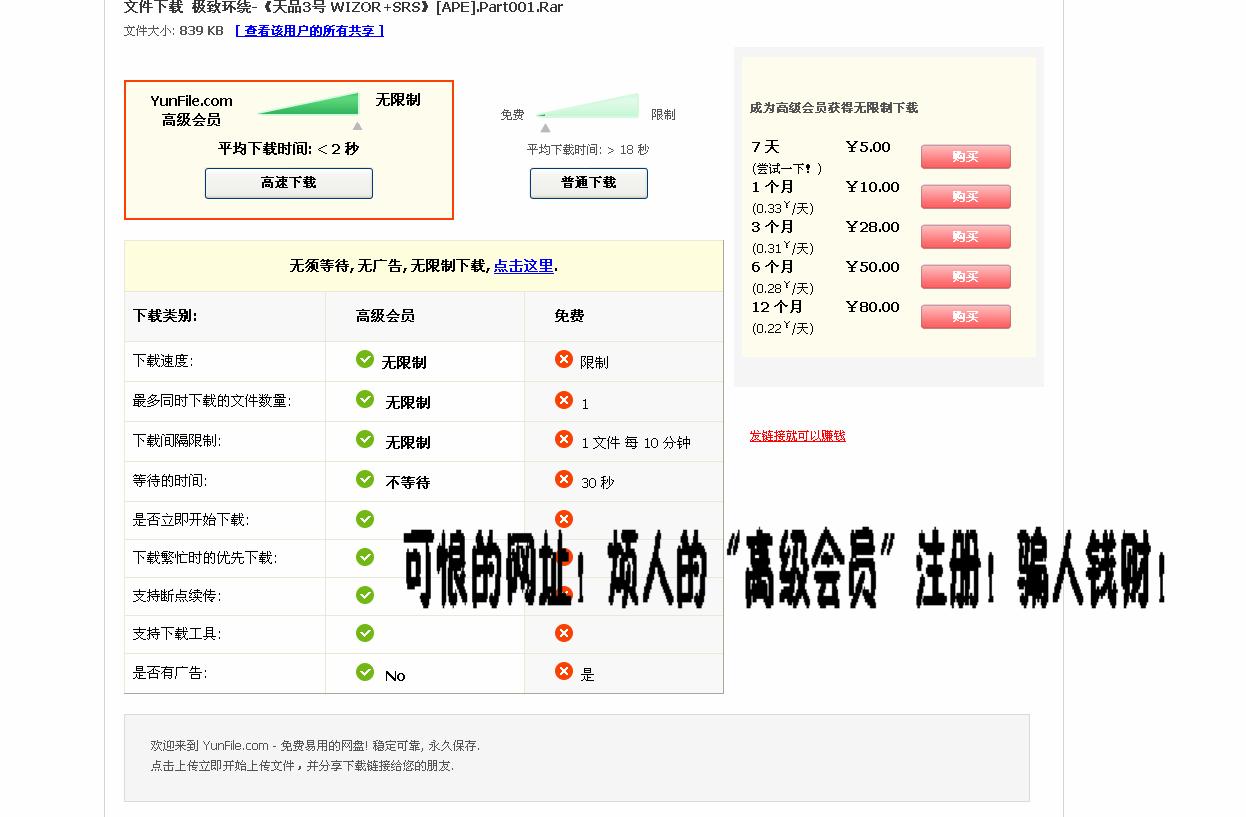
Task: Click the 平均下载时间: > 18 秒 text
Action: click(588, 150)
